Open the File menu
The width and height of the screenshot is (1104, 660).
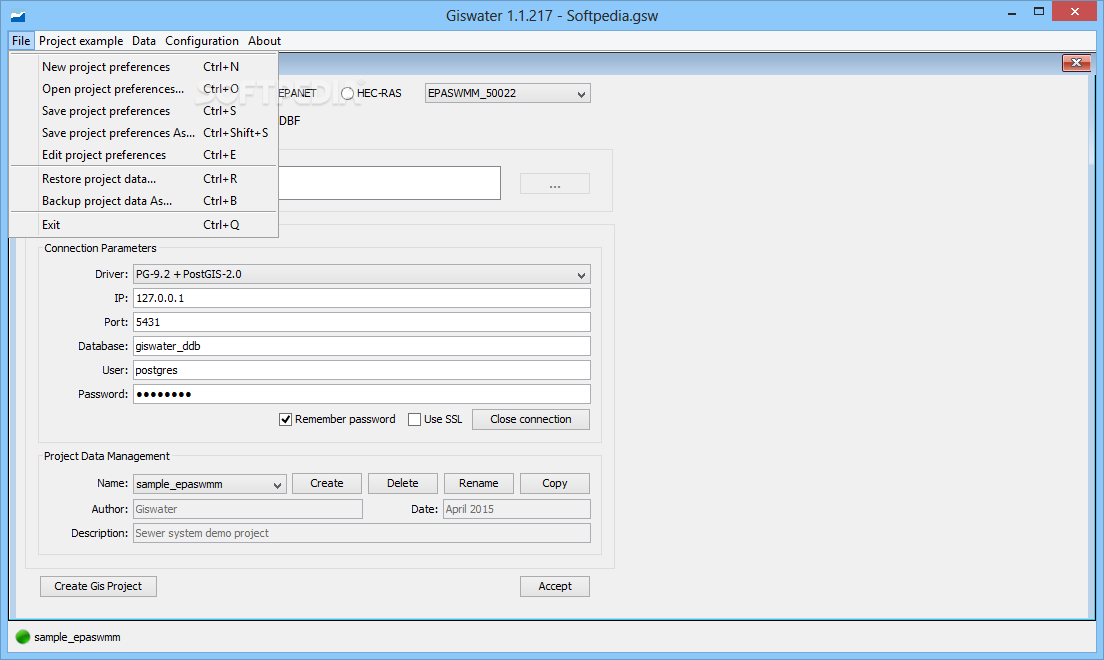pos(21,41)
